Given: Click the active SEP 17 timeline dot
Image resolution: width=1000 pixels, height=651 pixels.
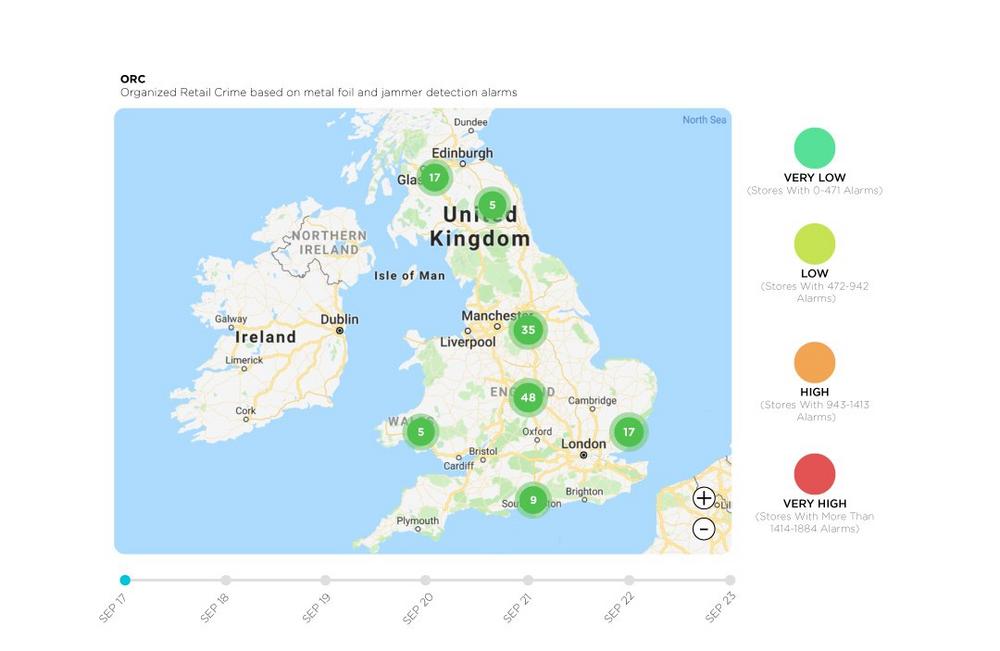Looking at the screenshot, I should point(125,580).
